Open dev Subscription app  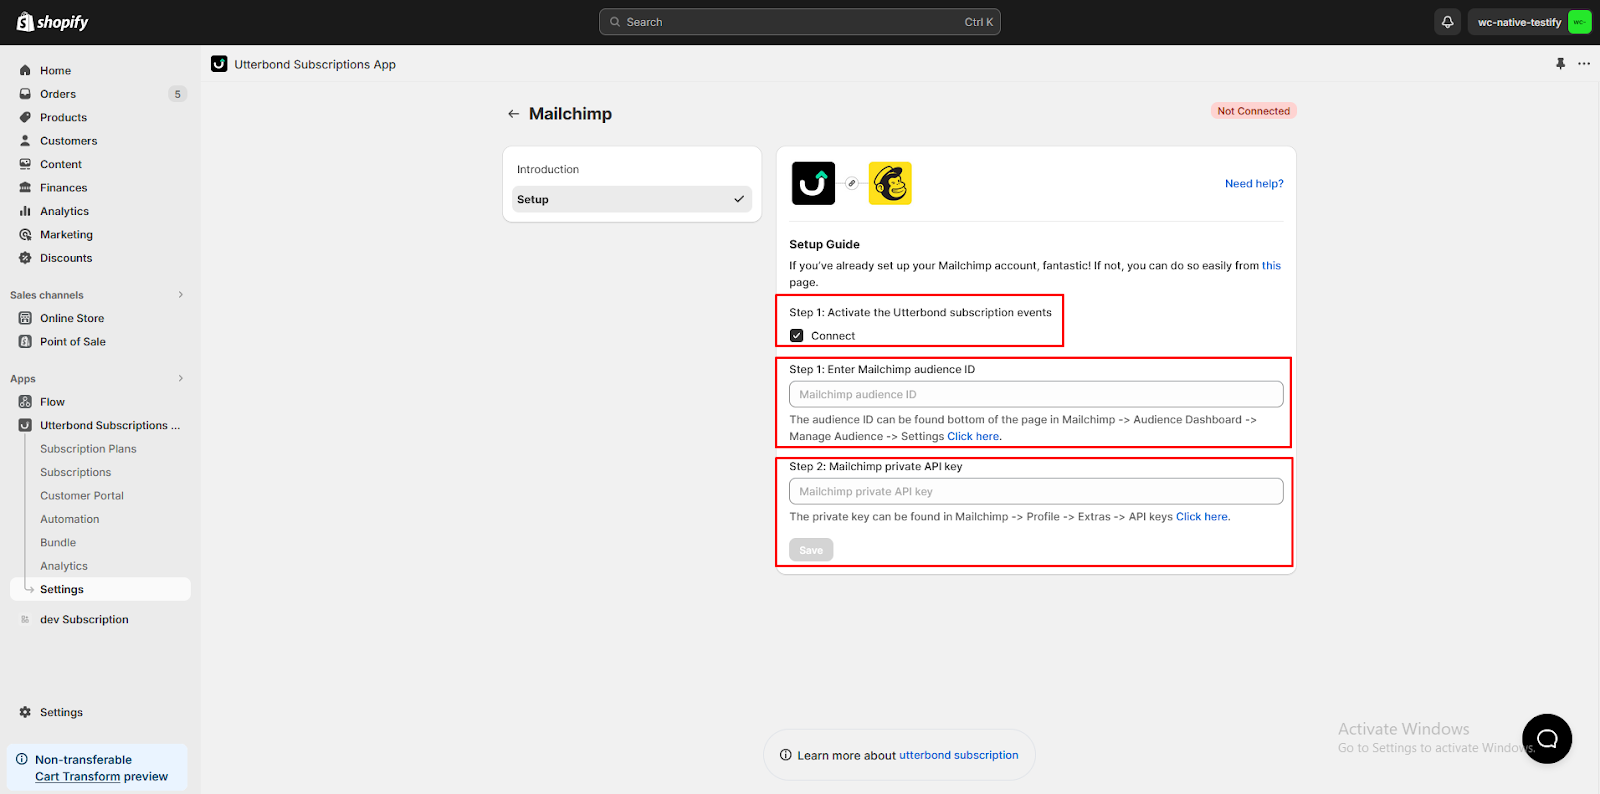pos(84,620)
